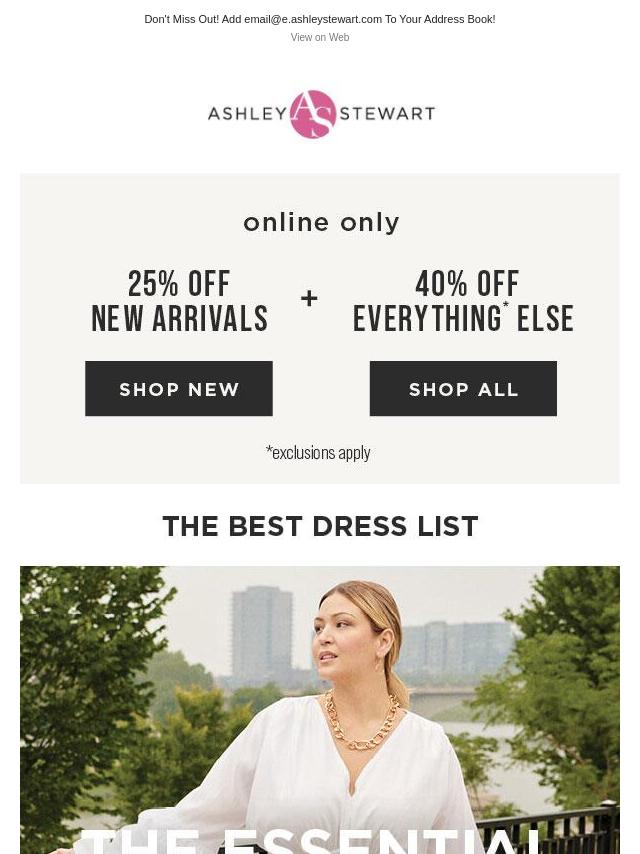Click the SHOP NEW button
The height and width of the screenshot is (854, 640).
point(179,388)
